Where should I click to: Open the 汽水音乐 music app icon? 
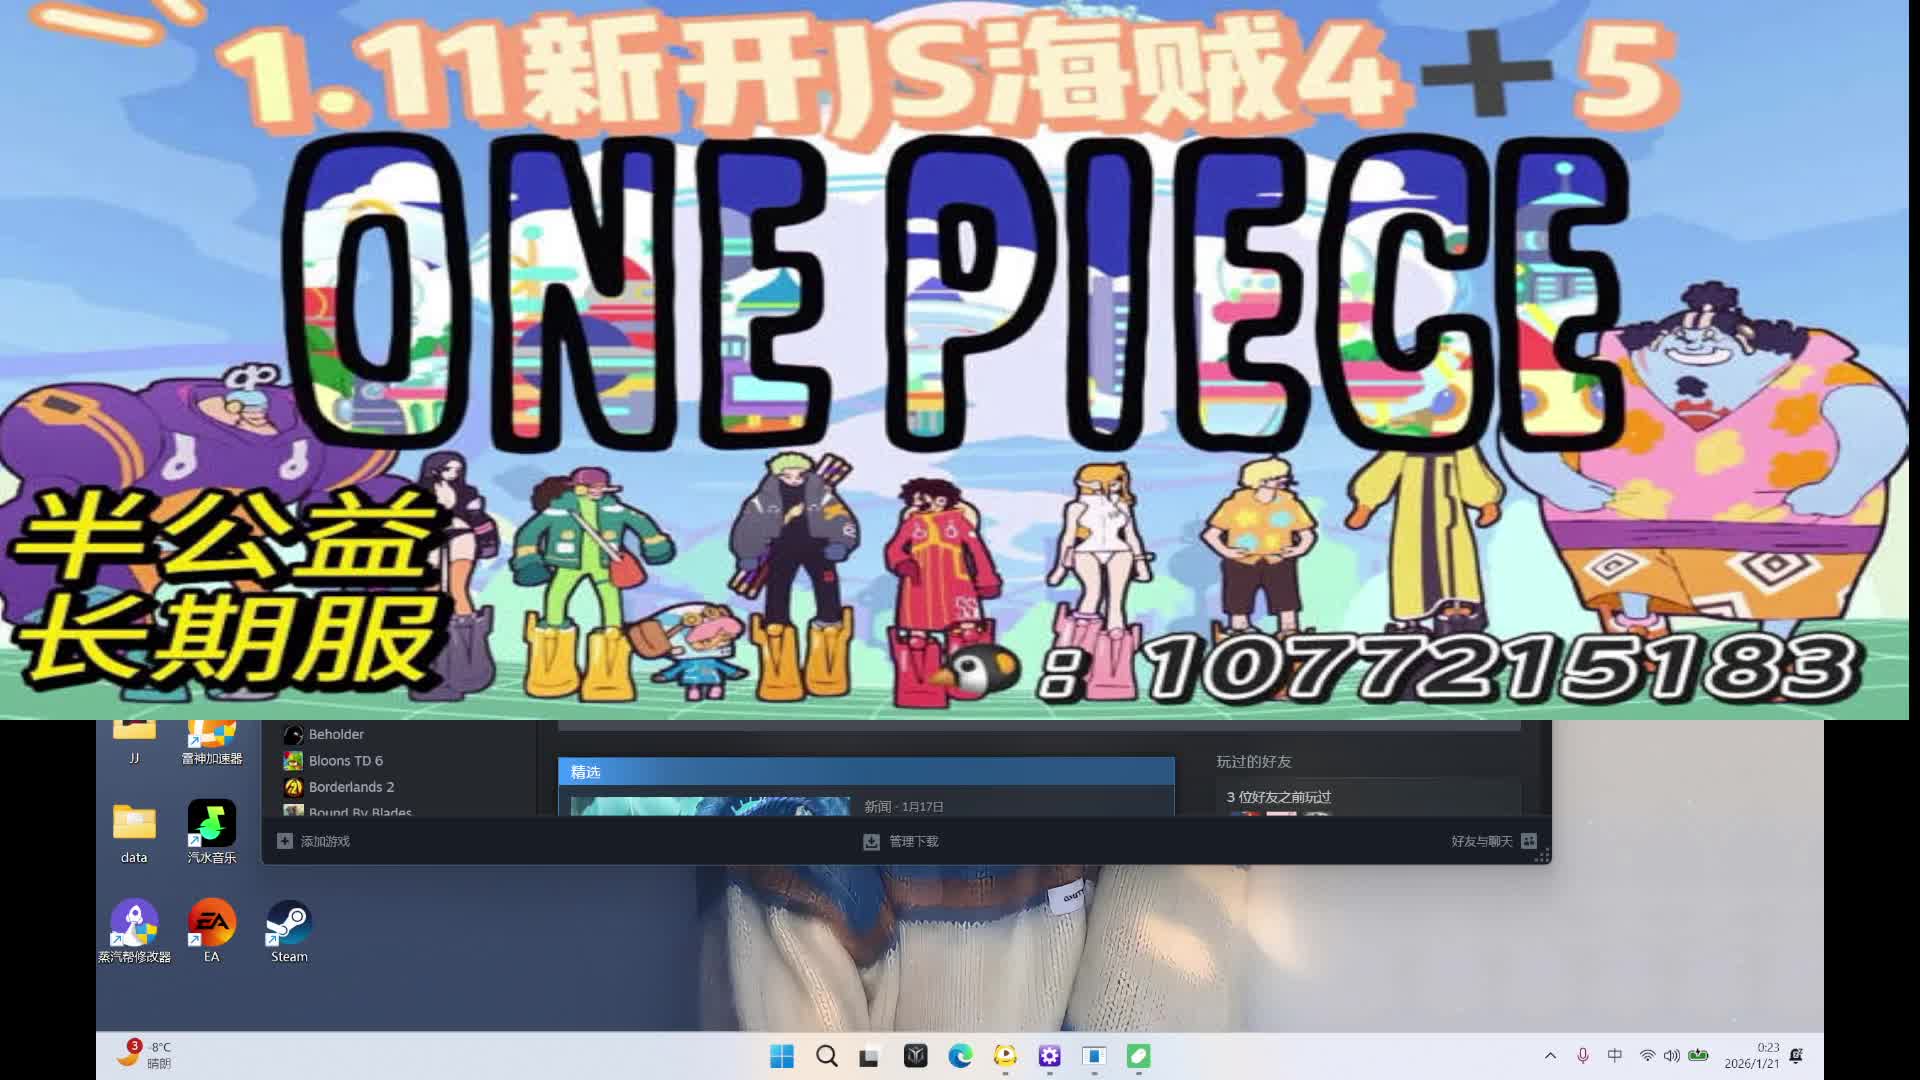(x=211, y=831)
